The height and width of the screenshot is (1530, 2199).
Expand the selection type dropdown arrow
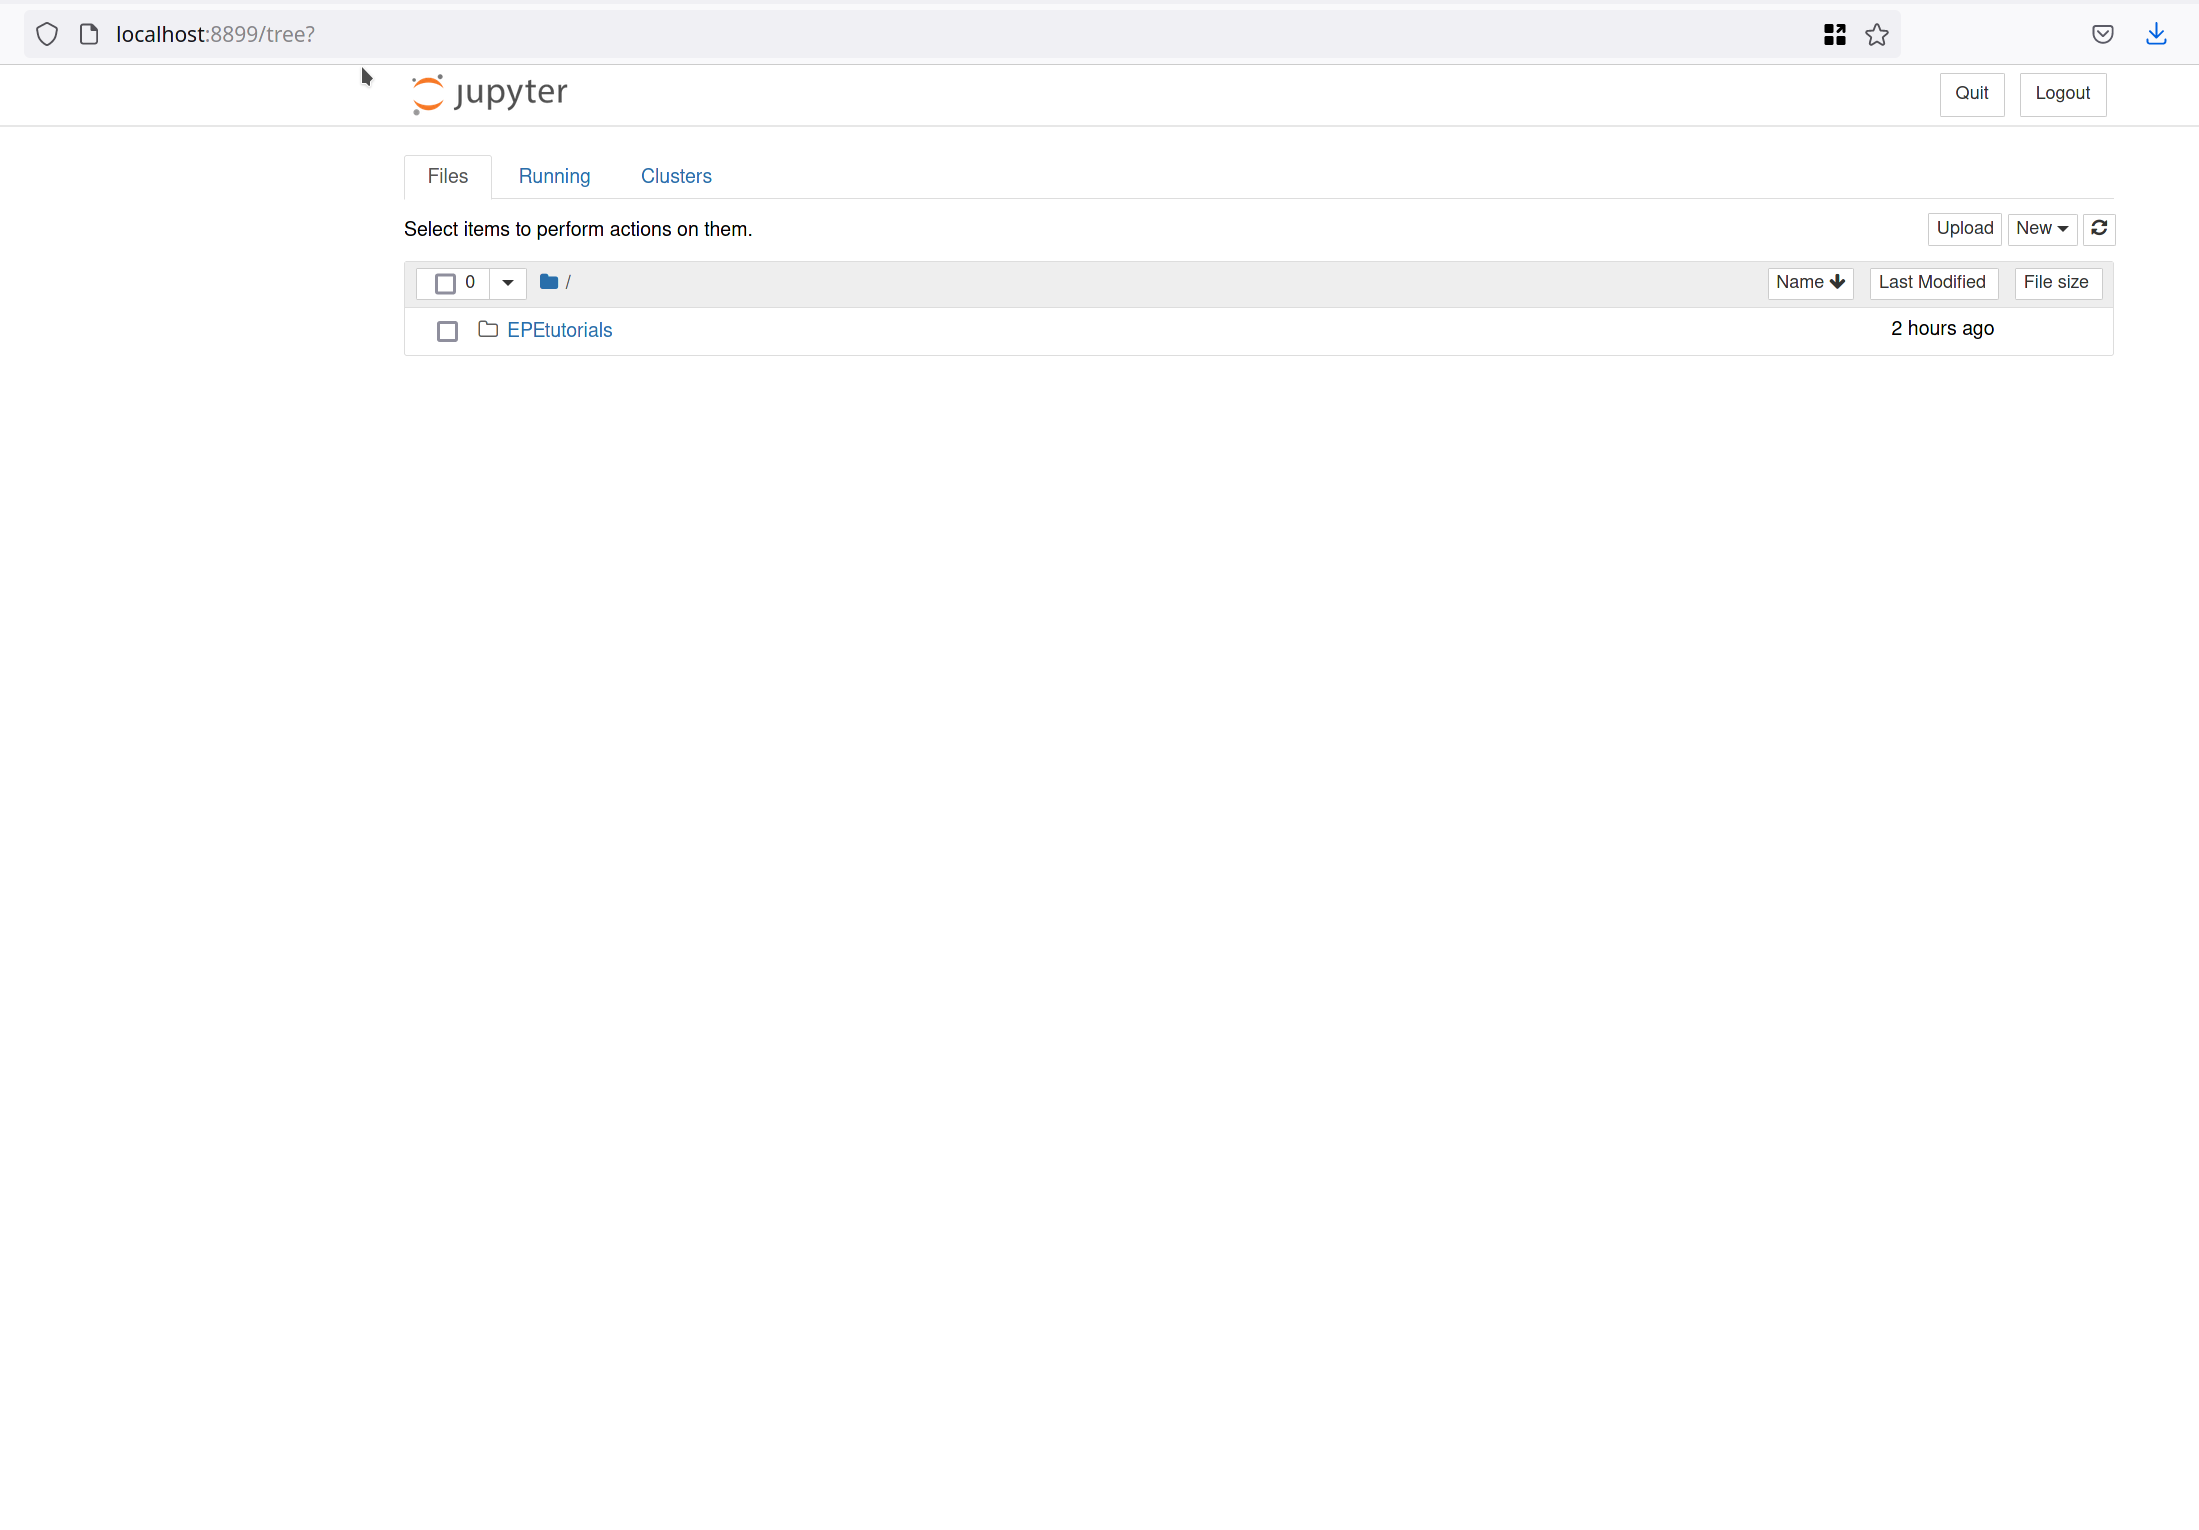pyautogui.click(x=508, y=283)
